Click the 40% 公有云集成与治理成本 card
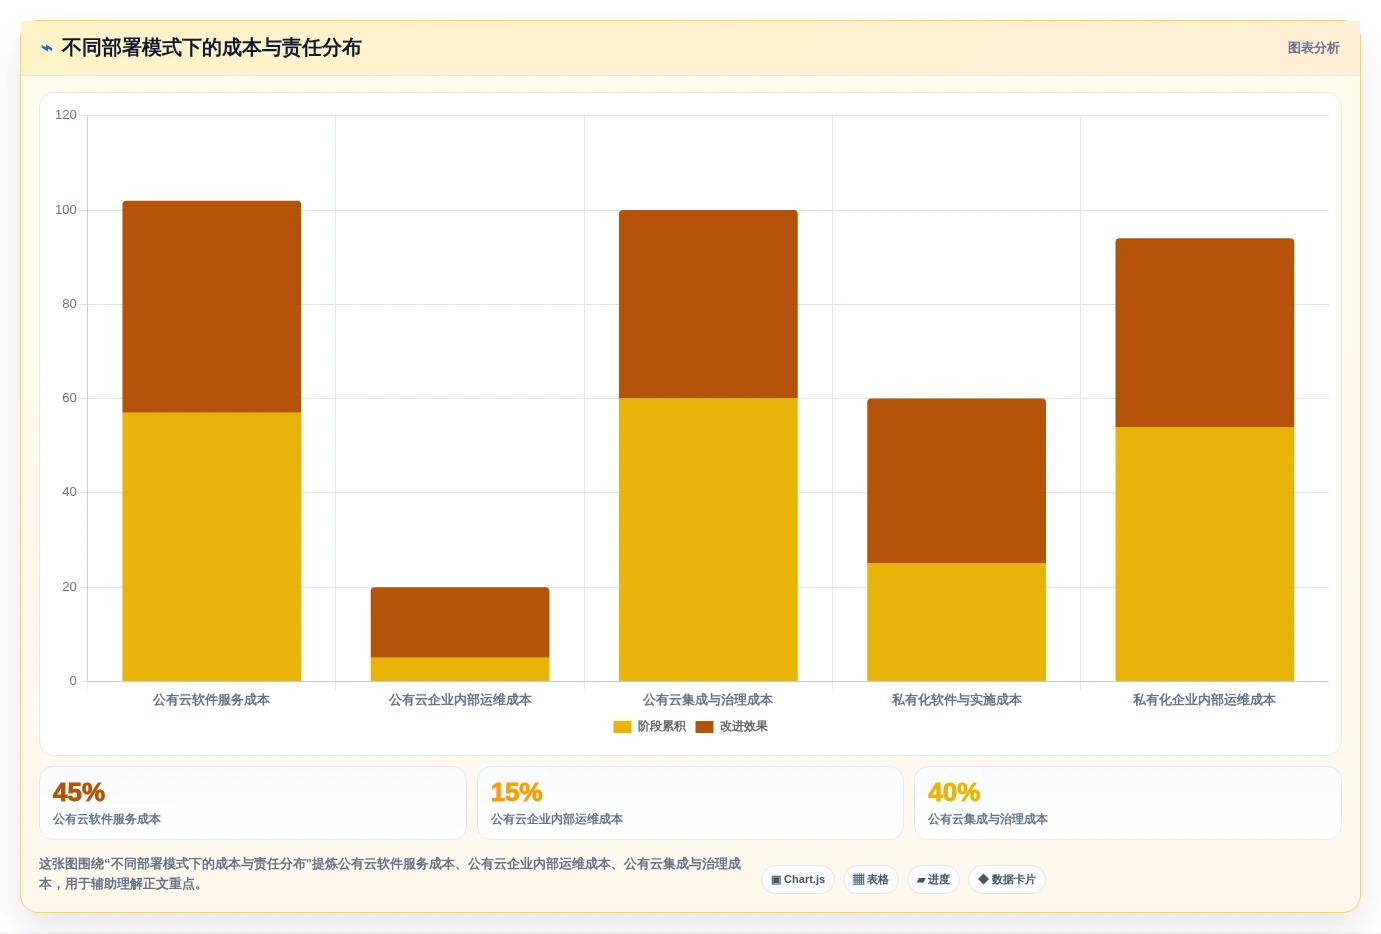Screen dimensions: 1381x934 [1128, 803]
